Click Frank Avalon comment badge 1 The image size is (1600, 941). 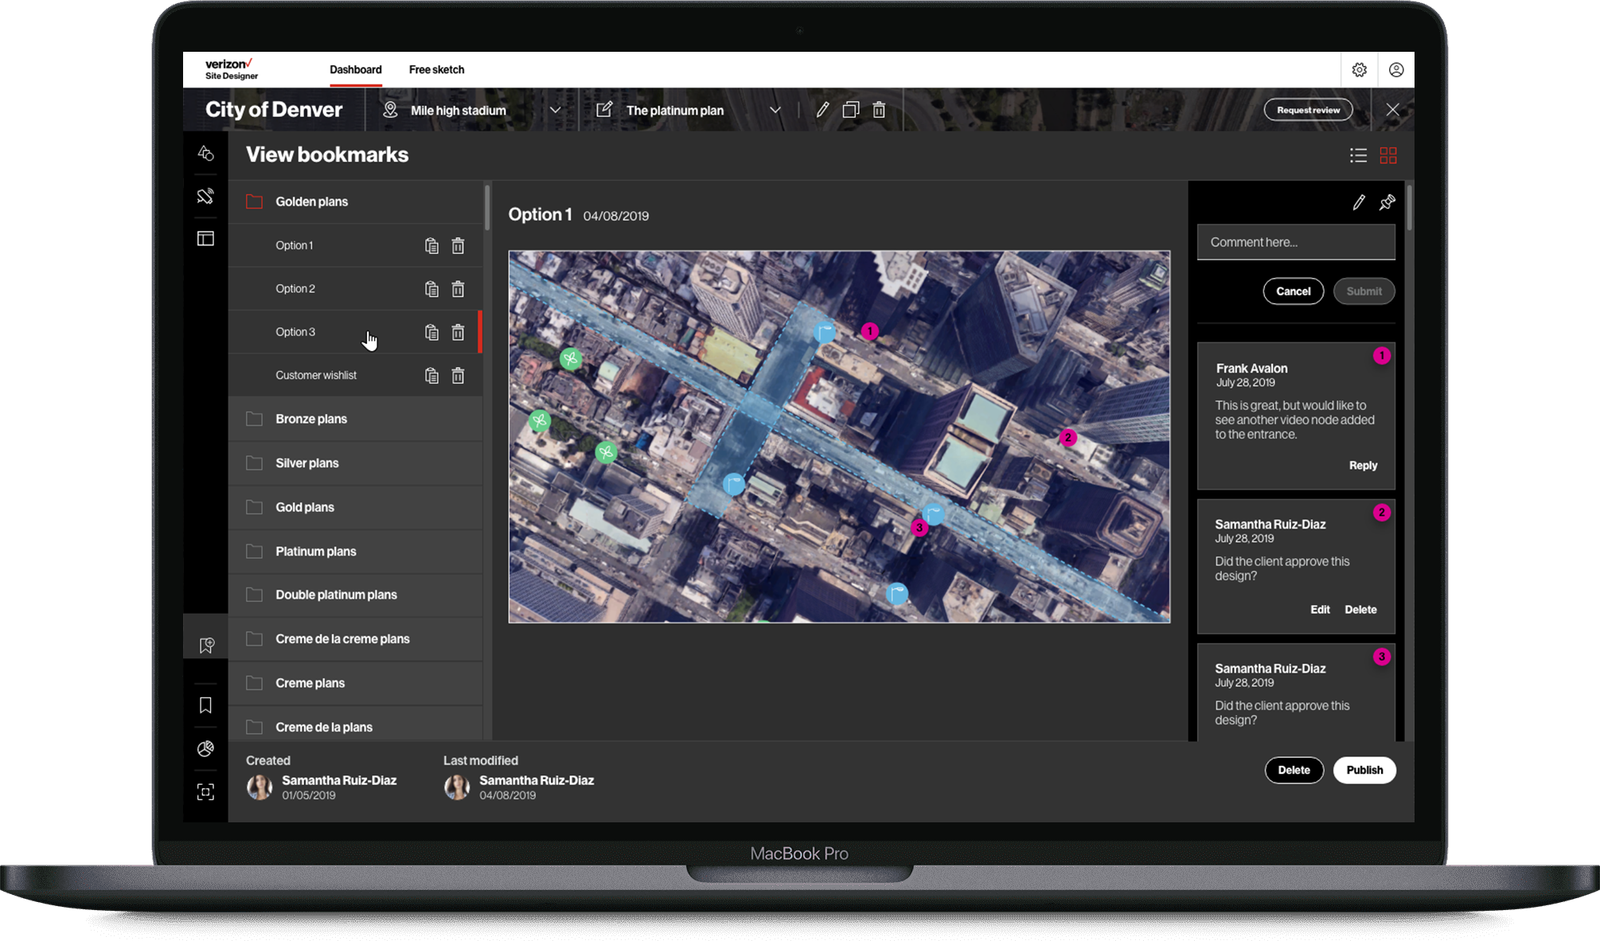tap(1381, 356)
